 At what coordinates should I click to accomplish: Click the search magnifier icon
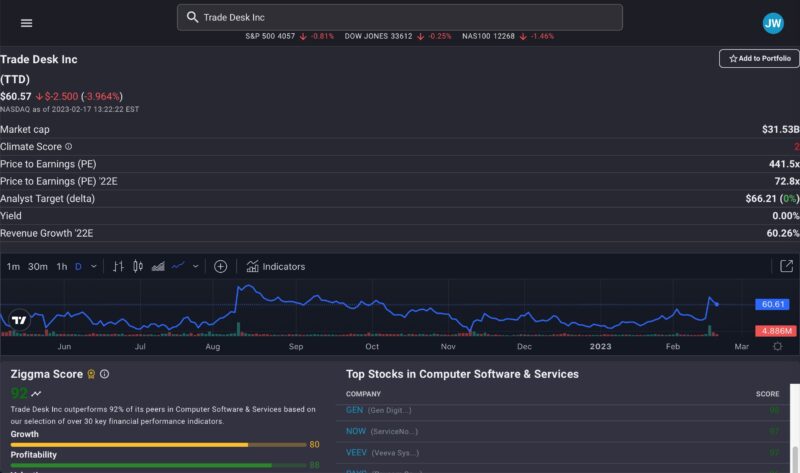(192, 17)
